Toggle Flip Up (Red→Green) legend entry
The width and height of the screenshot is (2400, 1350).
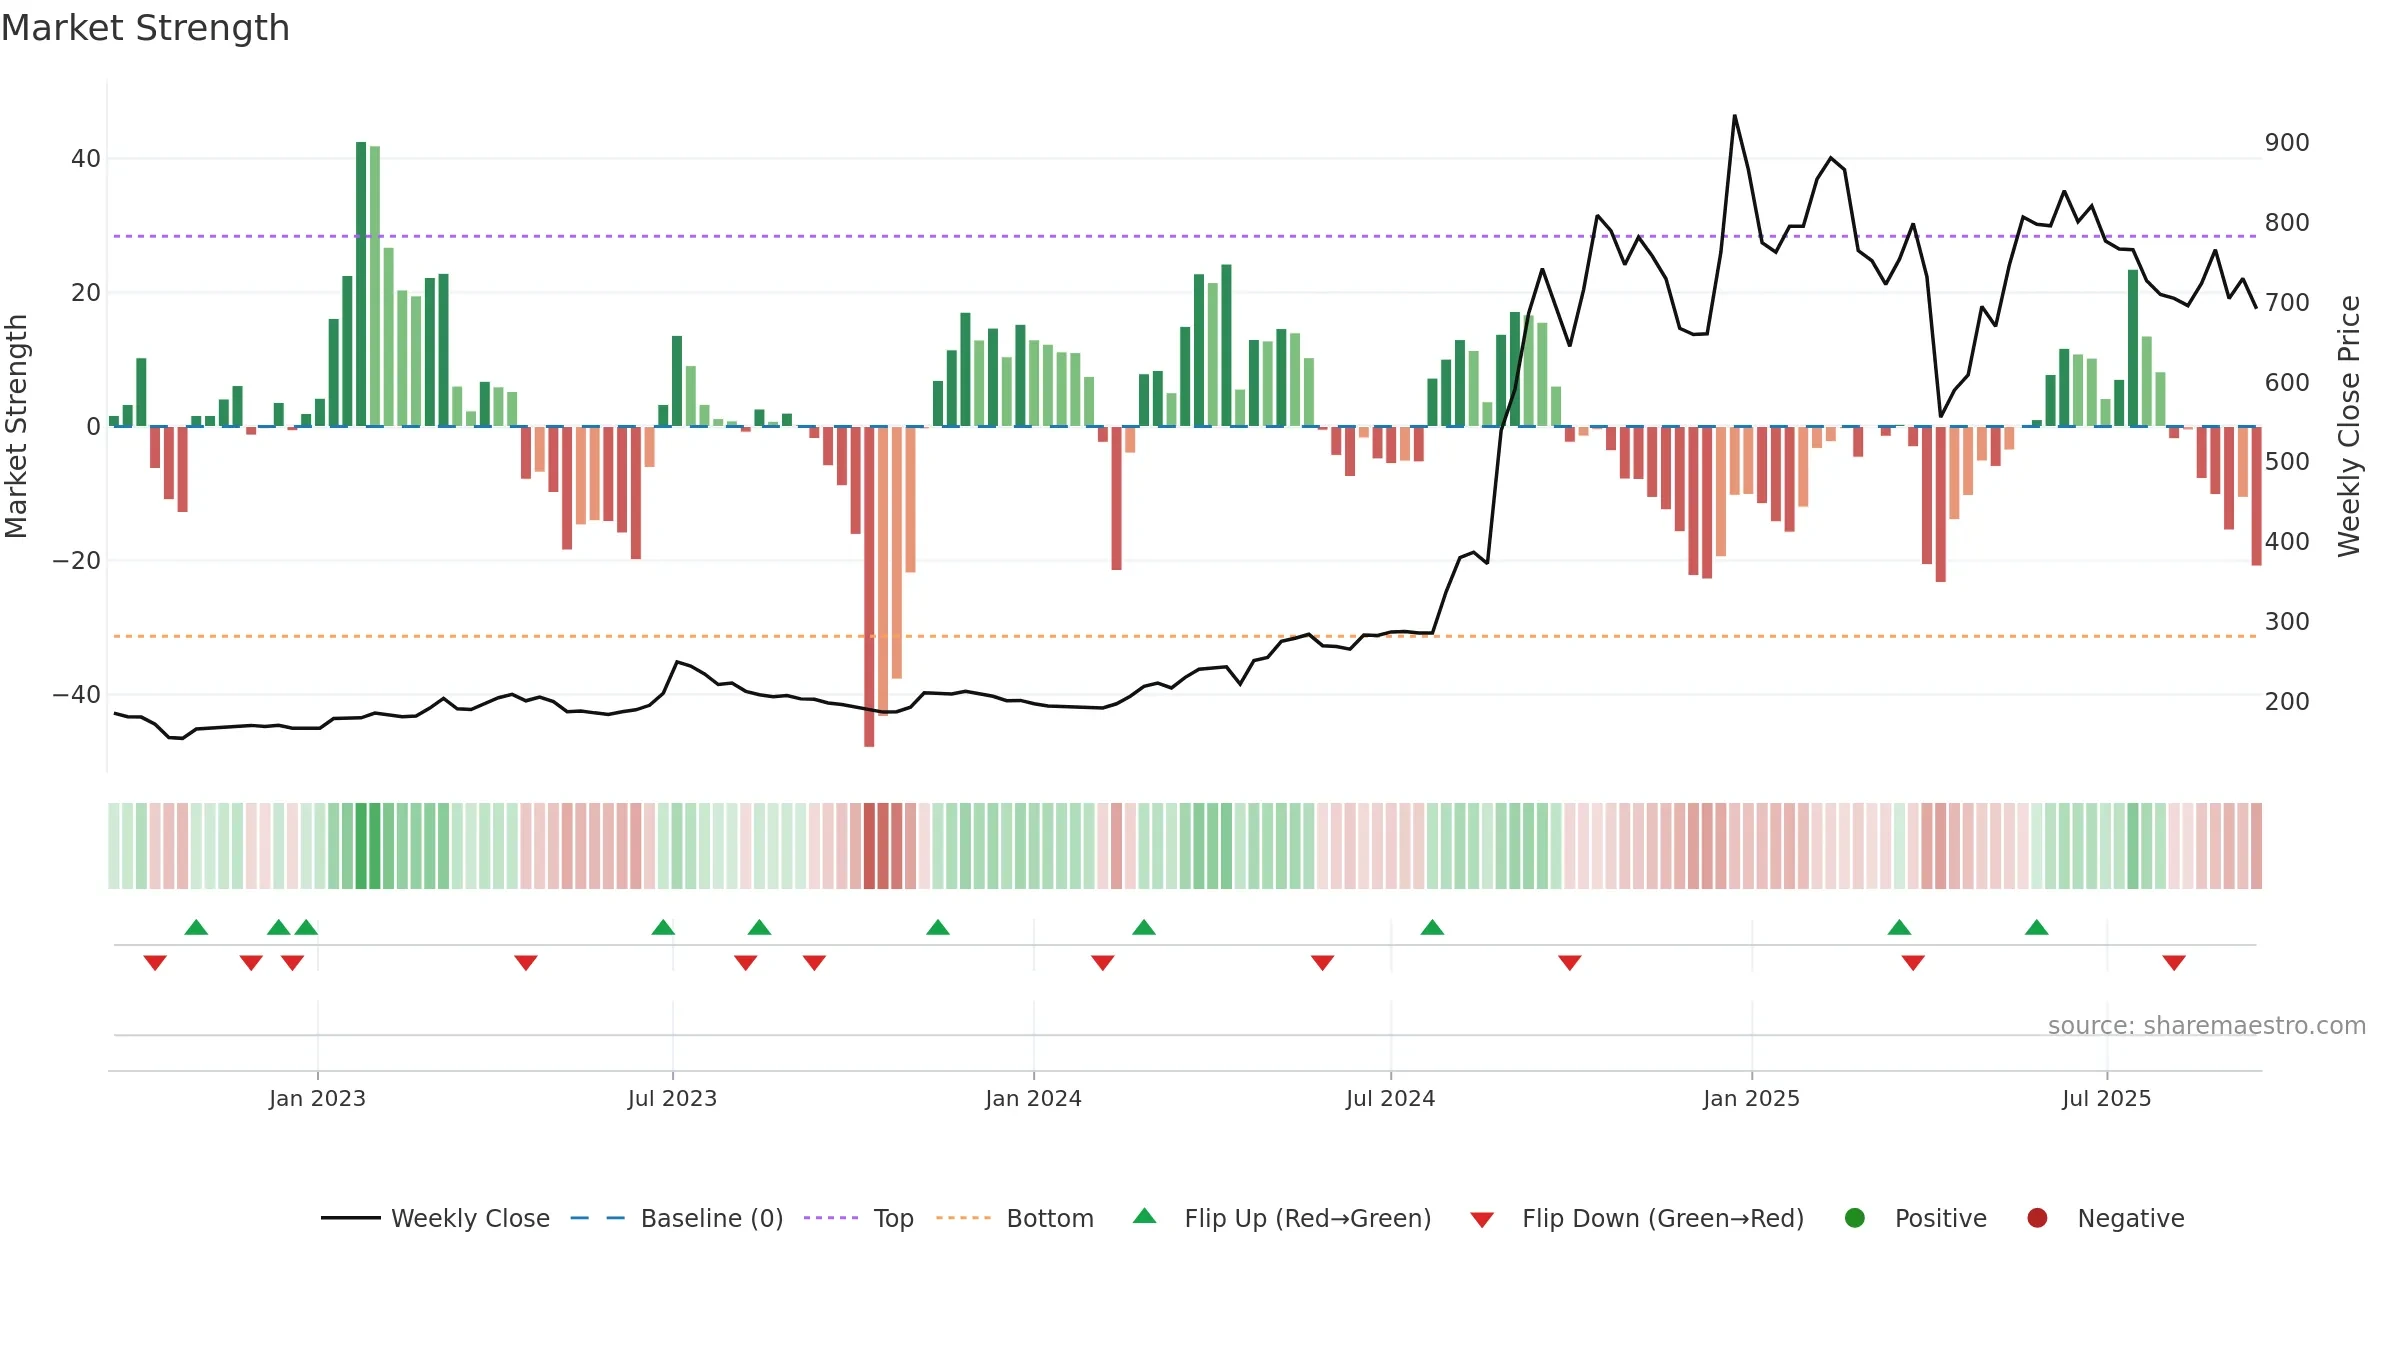click(x=1282, y=1218)
